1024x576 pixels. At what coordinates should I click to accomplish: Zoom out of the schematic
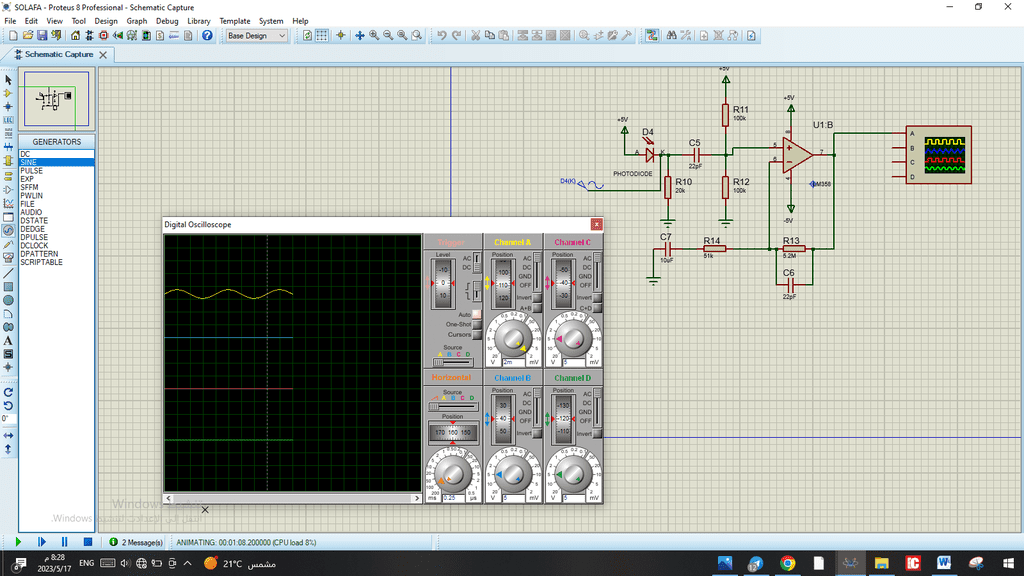pos(389,36)
